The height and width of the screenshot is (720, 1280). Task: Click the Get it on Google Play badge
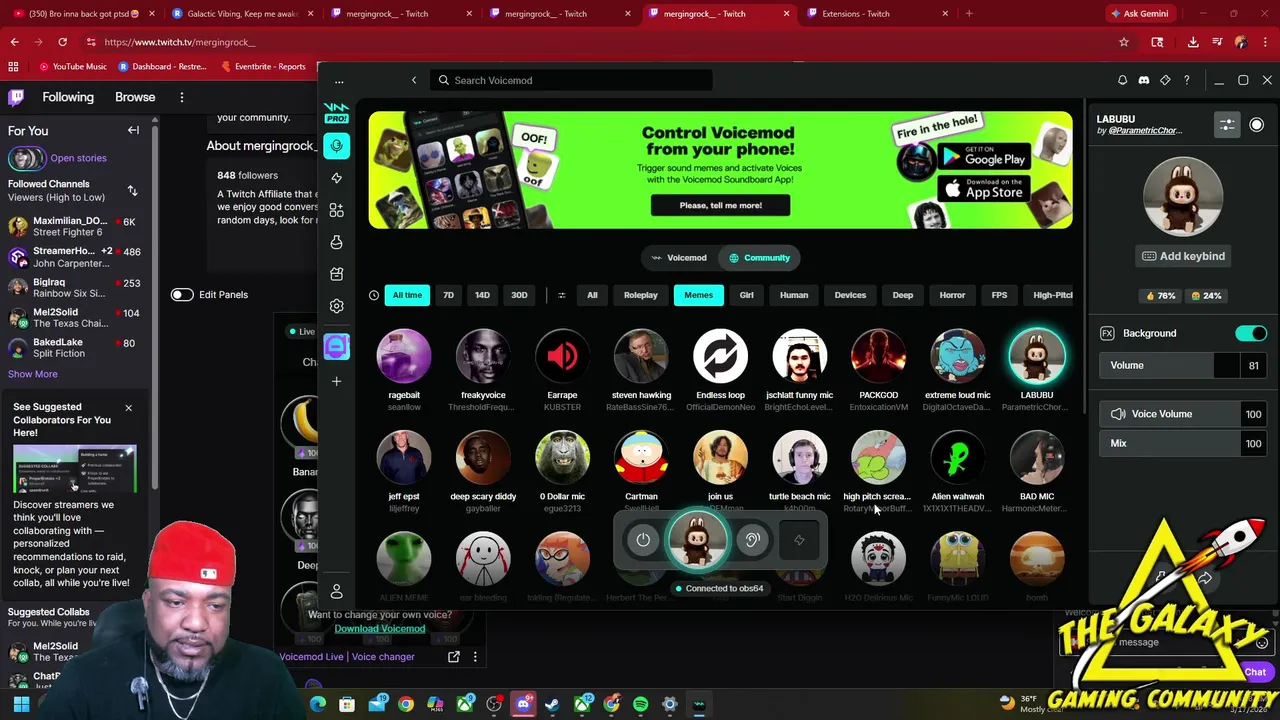(984, 156)
